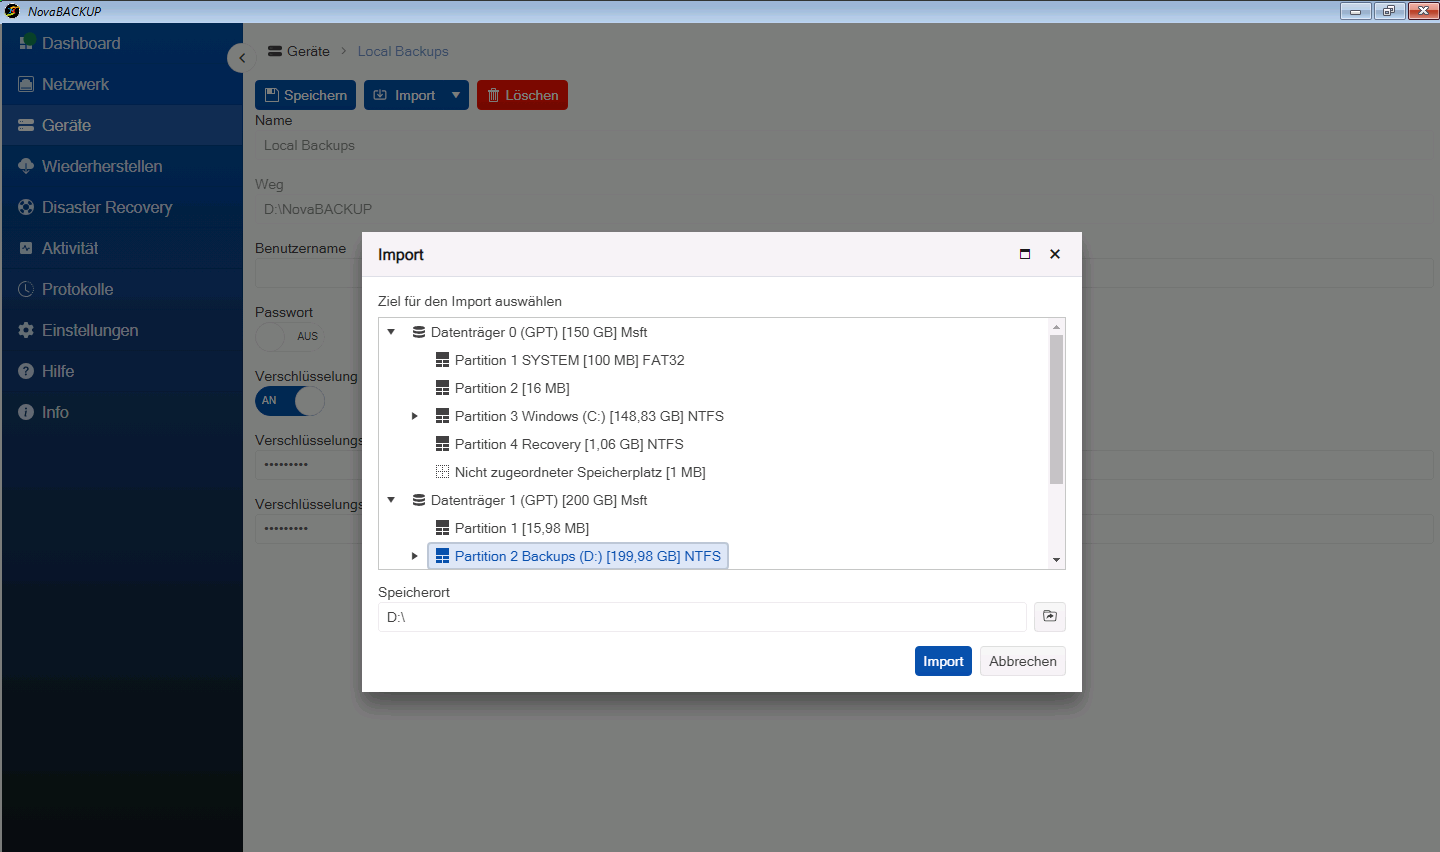1440x852 pixels.
Task: Maximize the Import dialog
Action: 1025,254
